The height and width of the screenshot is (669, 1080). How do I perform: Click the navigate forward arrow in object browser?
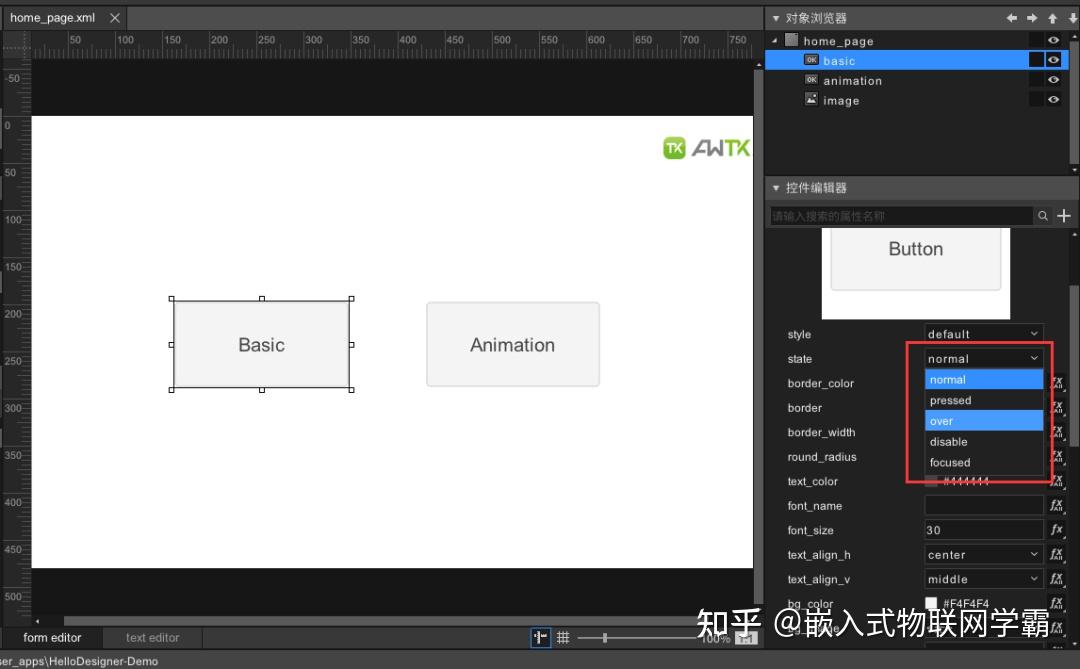tap(1030, 17)
